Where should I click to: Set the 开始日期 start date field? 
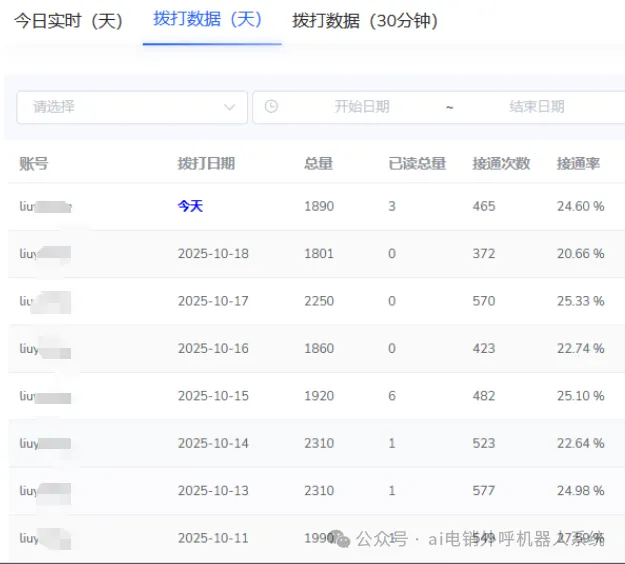pos(362,107)
